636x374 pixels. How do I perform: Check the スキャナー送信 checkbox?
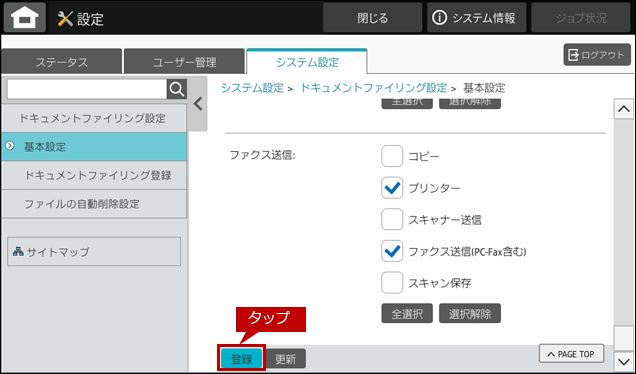(x=392, y=219)
